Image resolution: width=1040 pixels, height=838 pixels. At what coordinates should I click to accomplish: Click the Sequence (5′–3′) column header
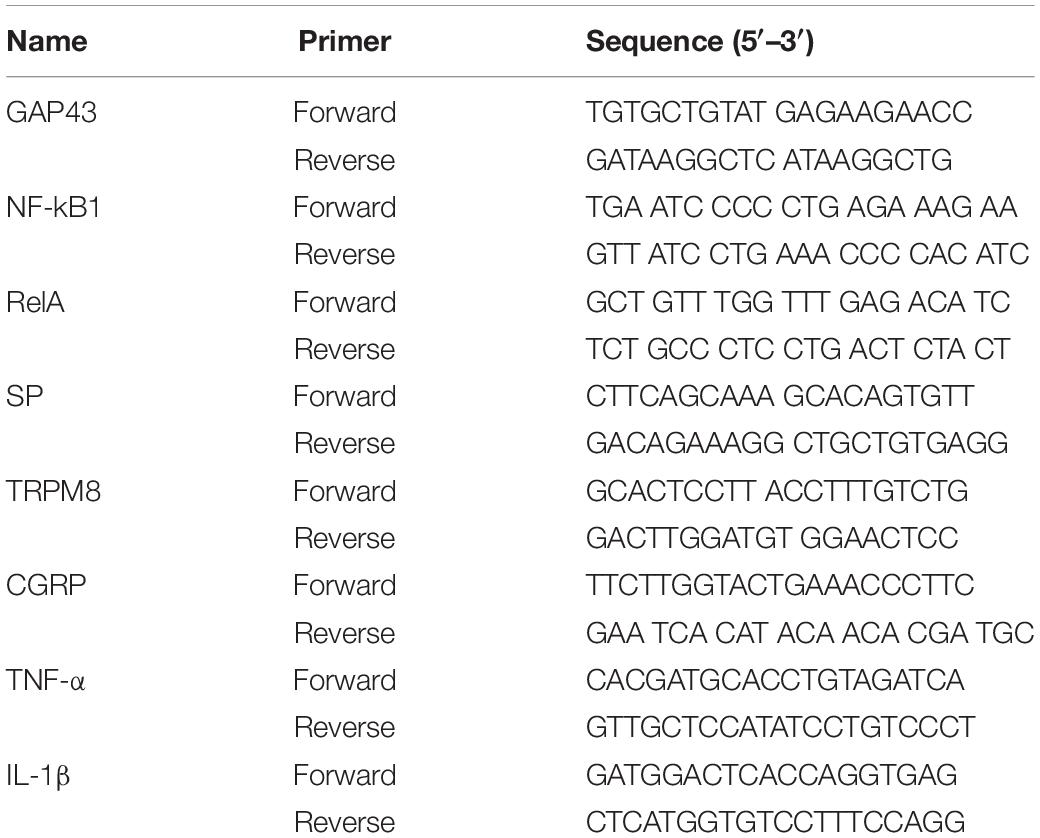coord(700,41)
